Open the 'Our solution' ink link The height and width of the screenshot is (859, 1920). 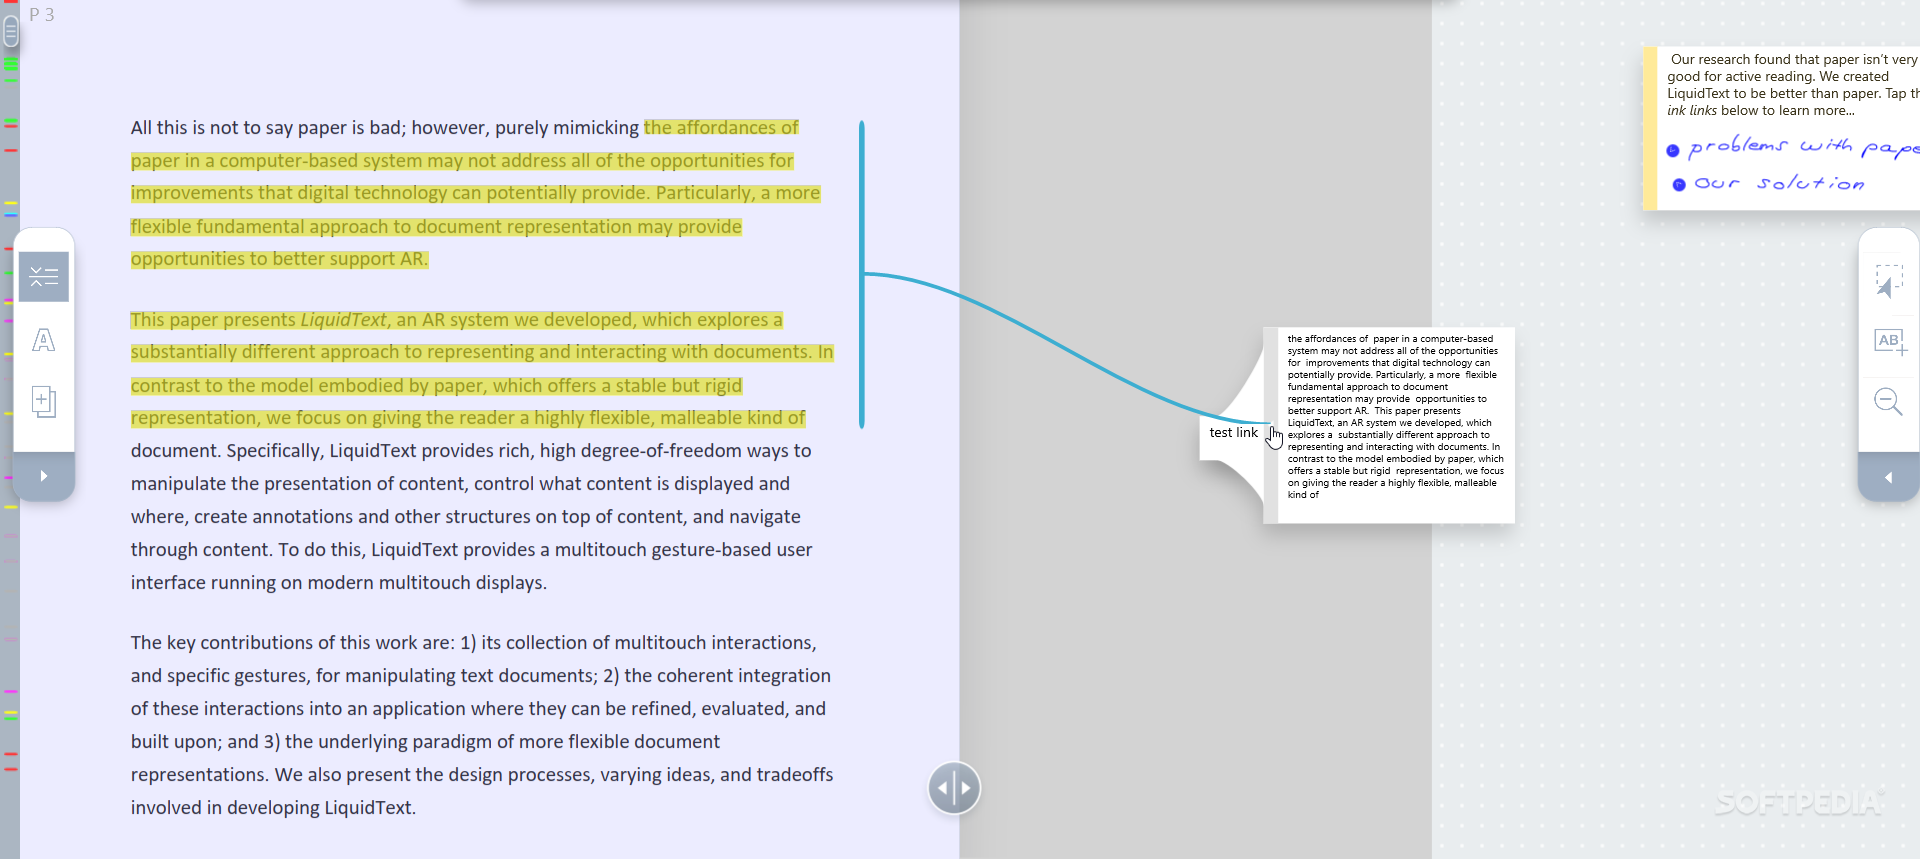coord(1779,183)
